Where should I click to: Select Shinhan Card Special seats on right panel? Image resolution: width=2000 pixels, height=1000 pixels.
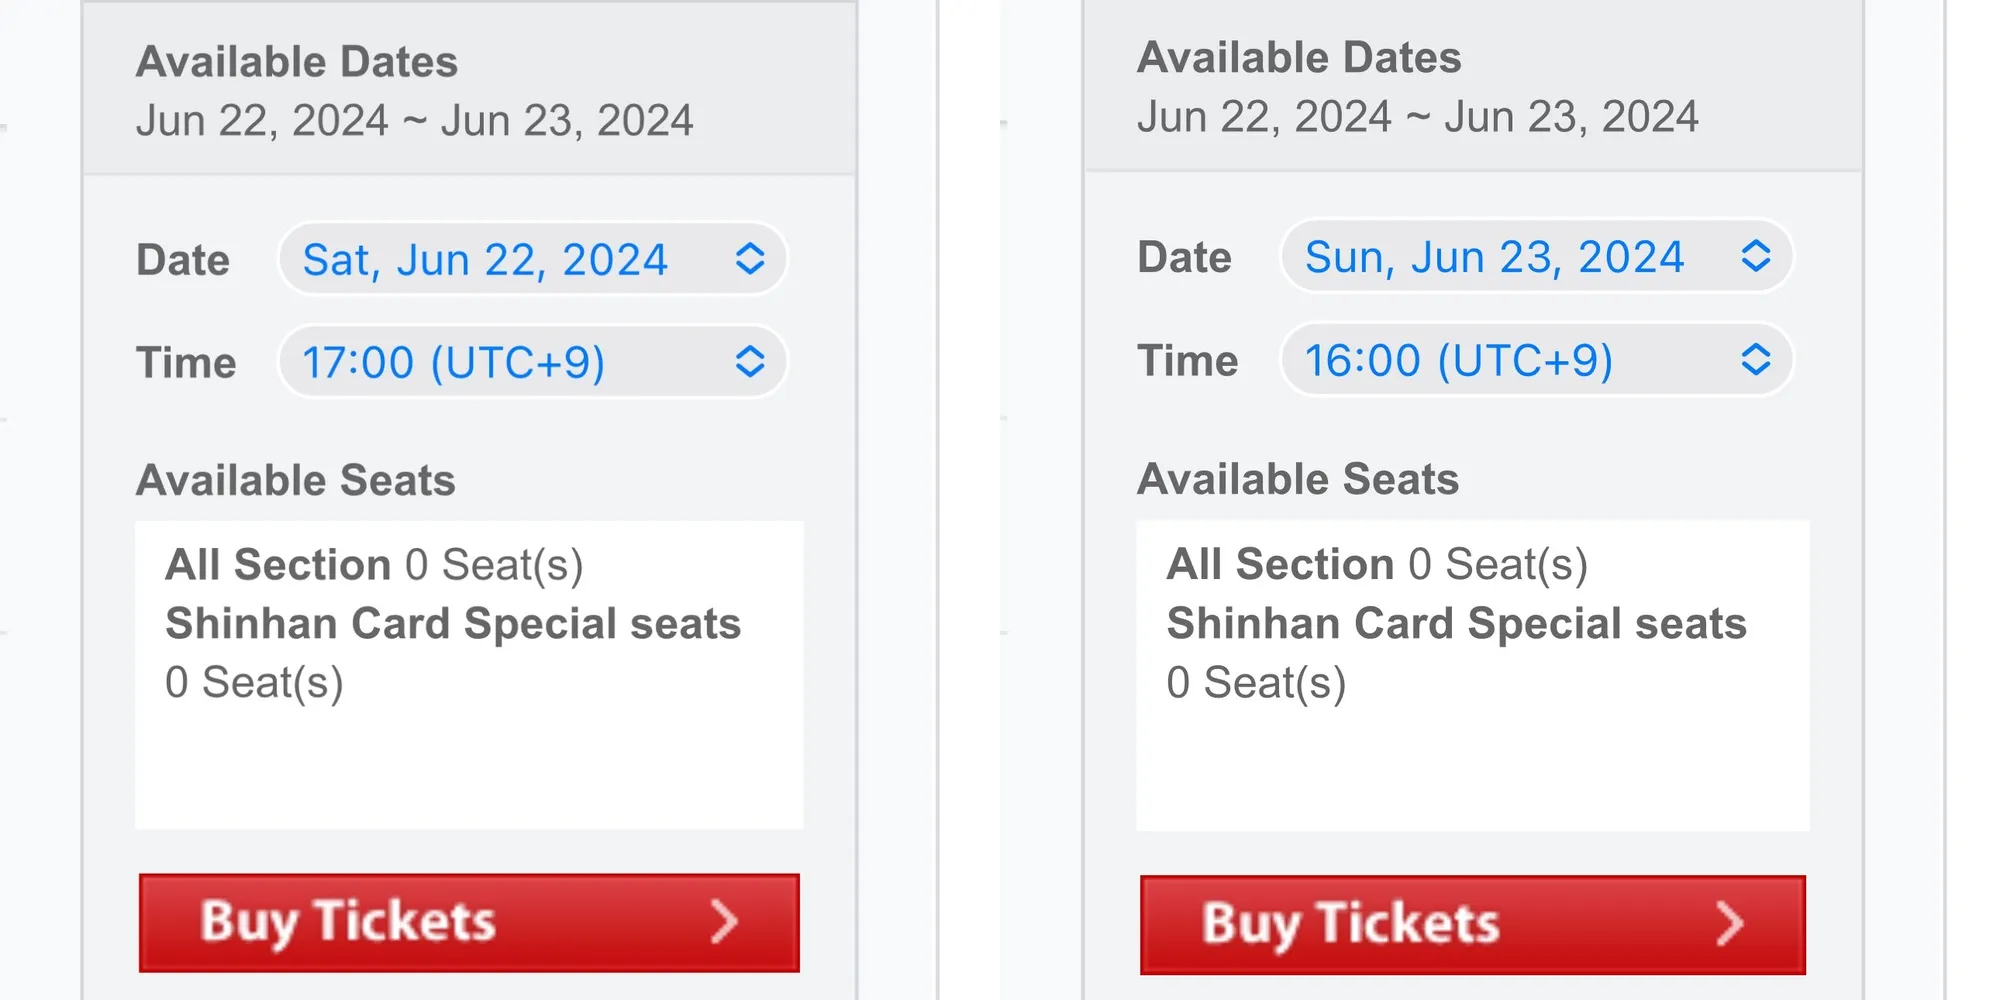(x=1456, y=623)
